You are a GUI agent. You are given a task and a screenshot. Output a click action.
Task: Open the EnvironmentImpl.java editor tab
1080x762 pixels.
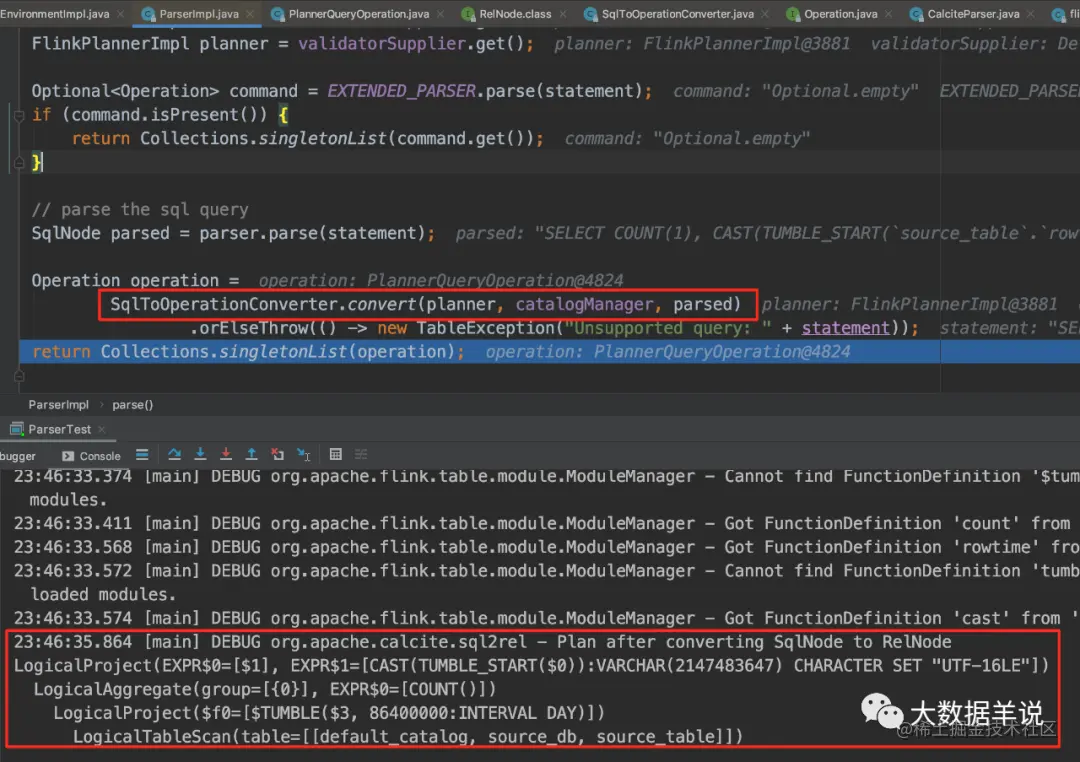click(54, 14)
